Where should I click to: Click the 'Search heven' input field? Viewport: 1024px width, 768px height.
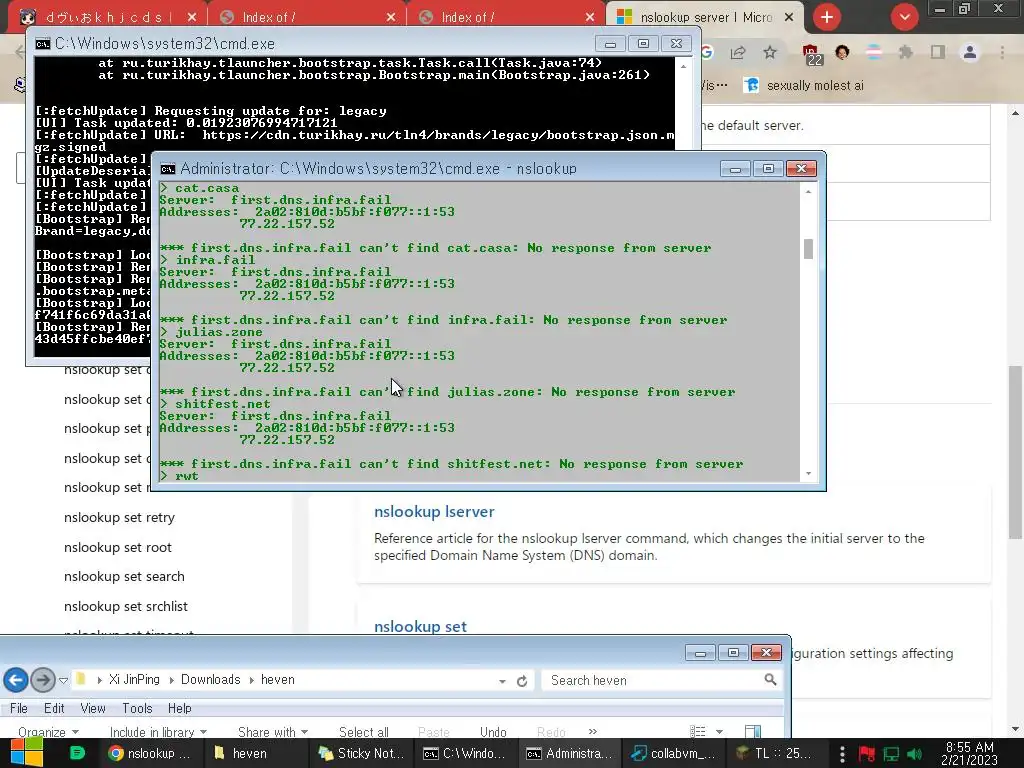click(653, 680)
